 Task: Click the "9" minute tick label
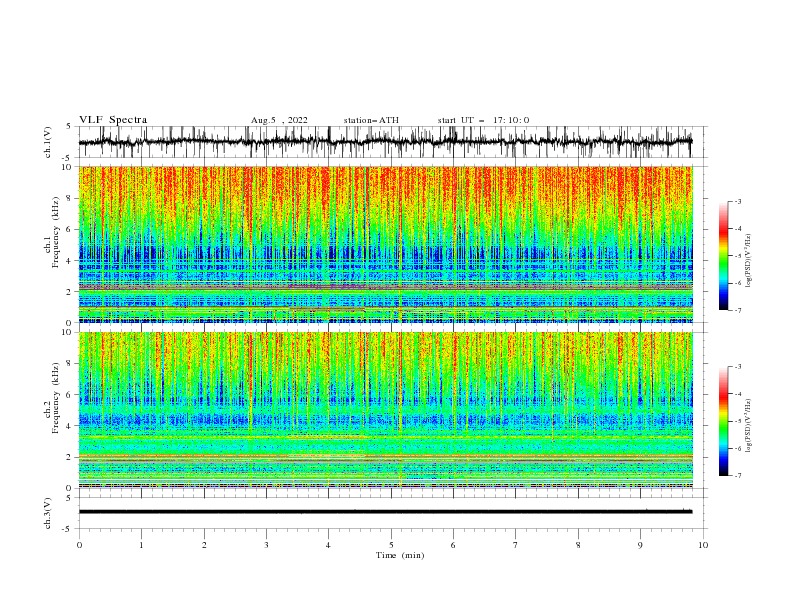(x=640, y=545)
